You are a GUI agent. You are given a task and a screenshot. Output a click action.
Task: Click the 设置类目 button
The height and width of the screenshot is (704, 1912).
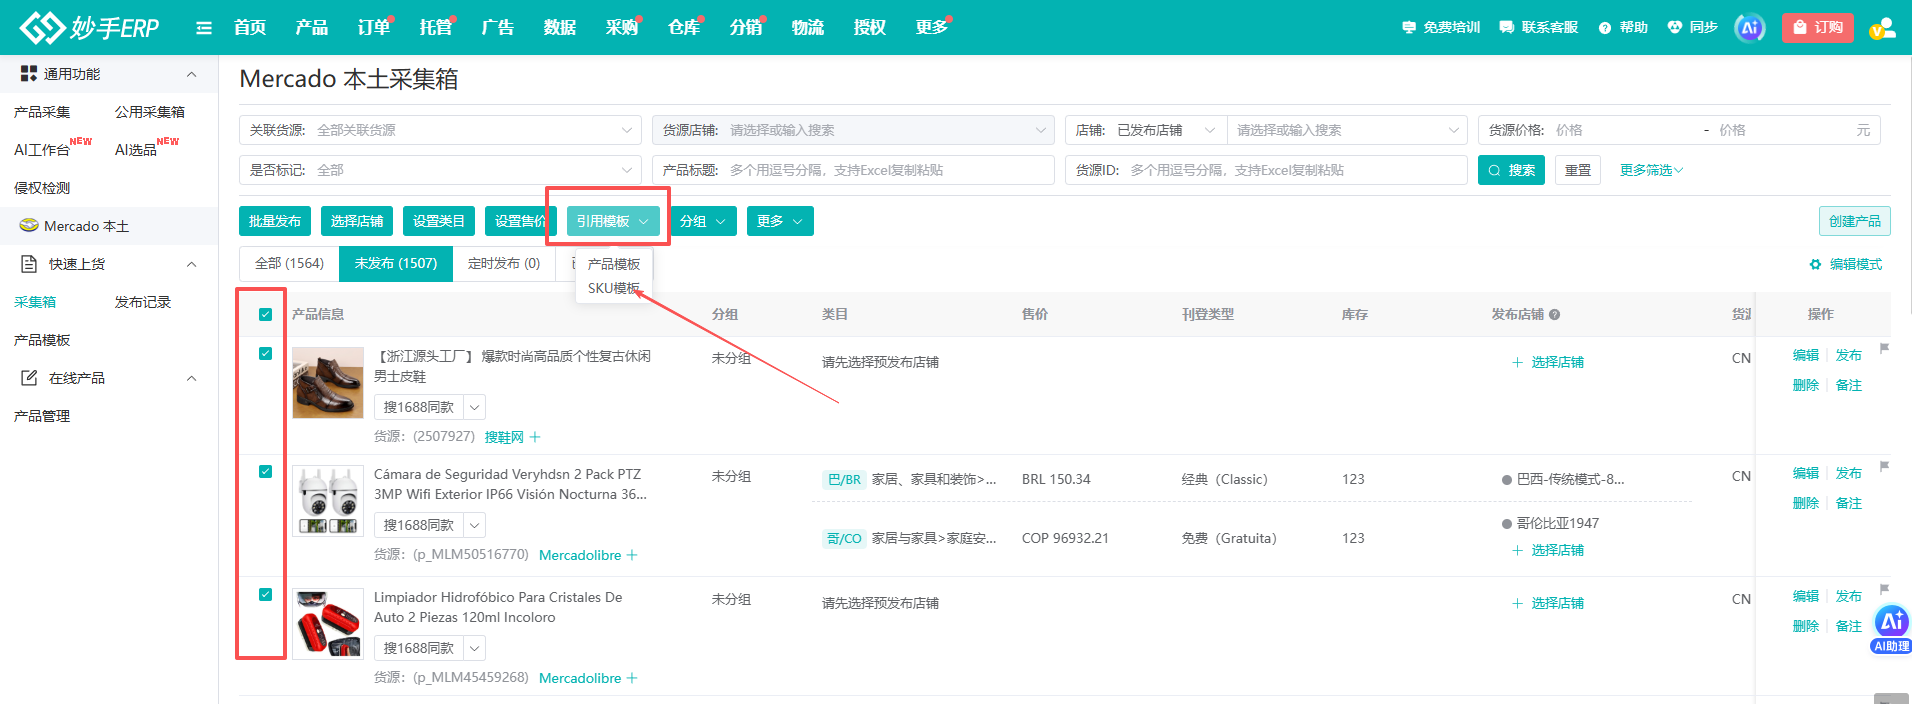(x=439, y=221)
